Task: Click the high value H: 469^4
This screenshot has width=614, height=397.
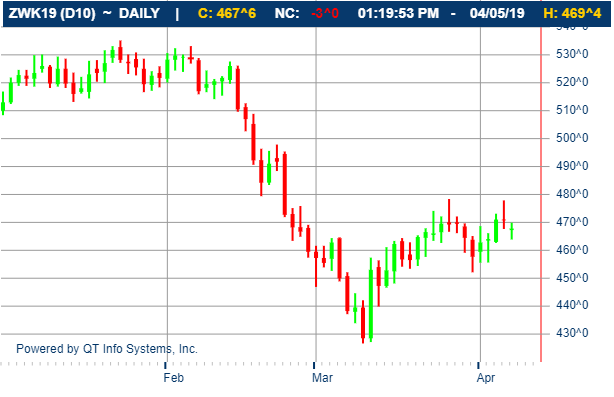Action: 572,13
